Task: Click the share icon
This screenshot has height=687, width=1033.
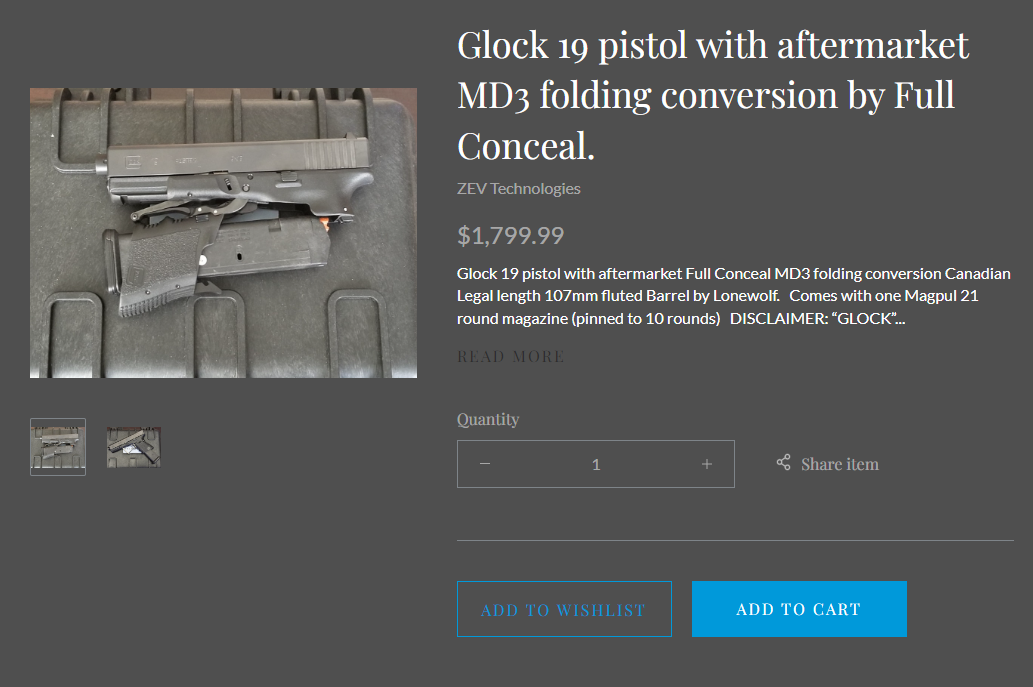Action: coord(784,463)
